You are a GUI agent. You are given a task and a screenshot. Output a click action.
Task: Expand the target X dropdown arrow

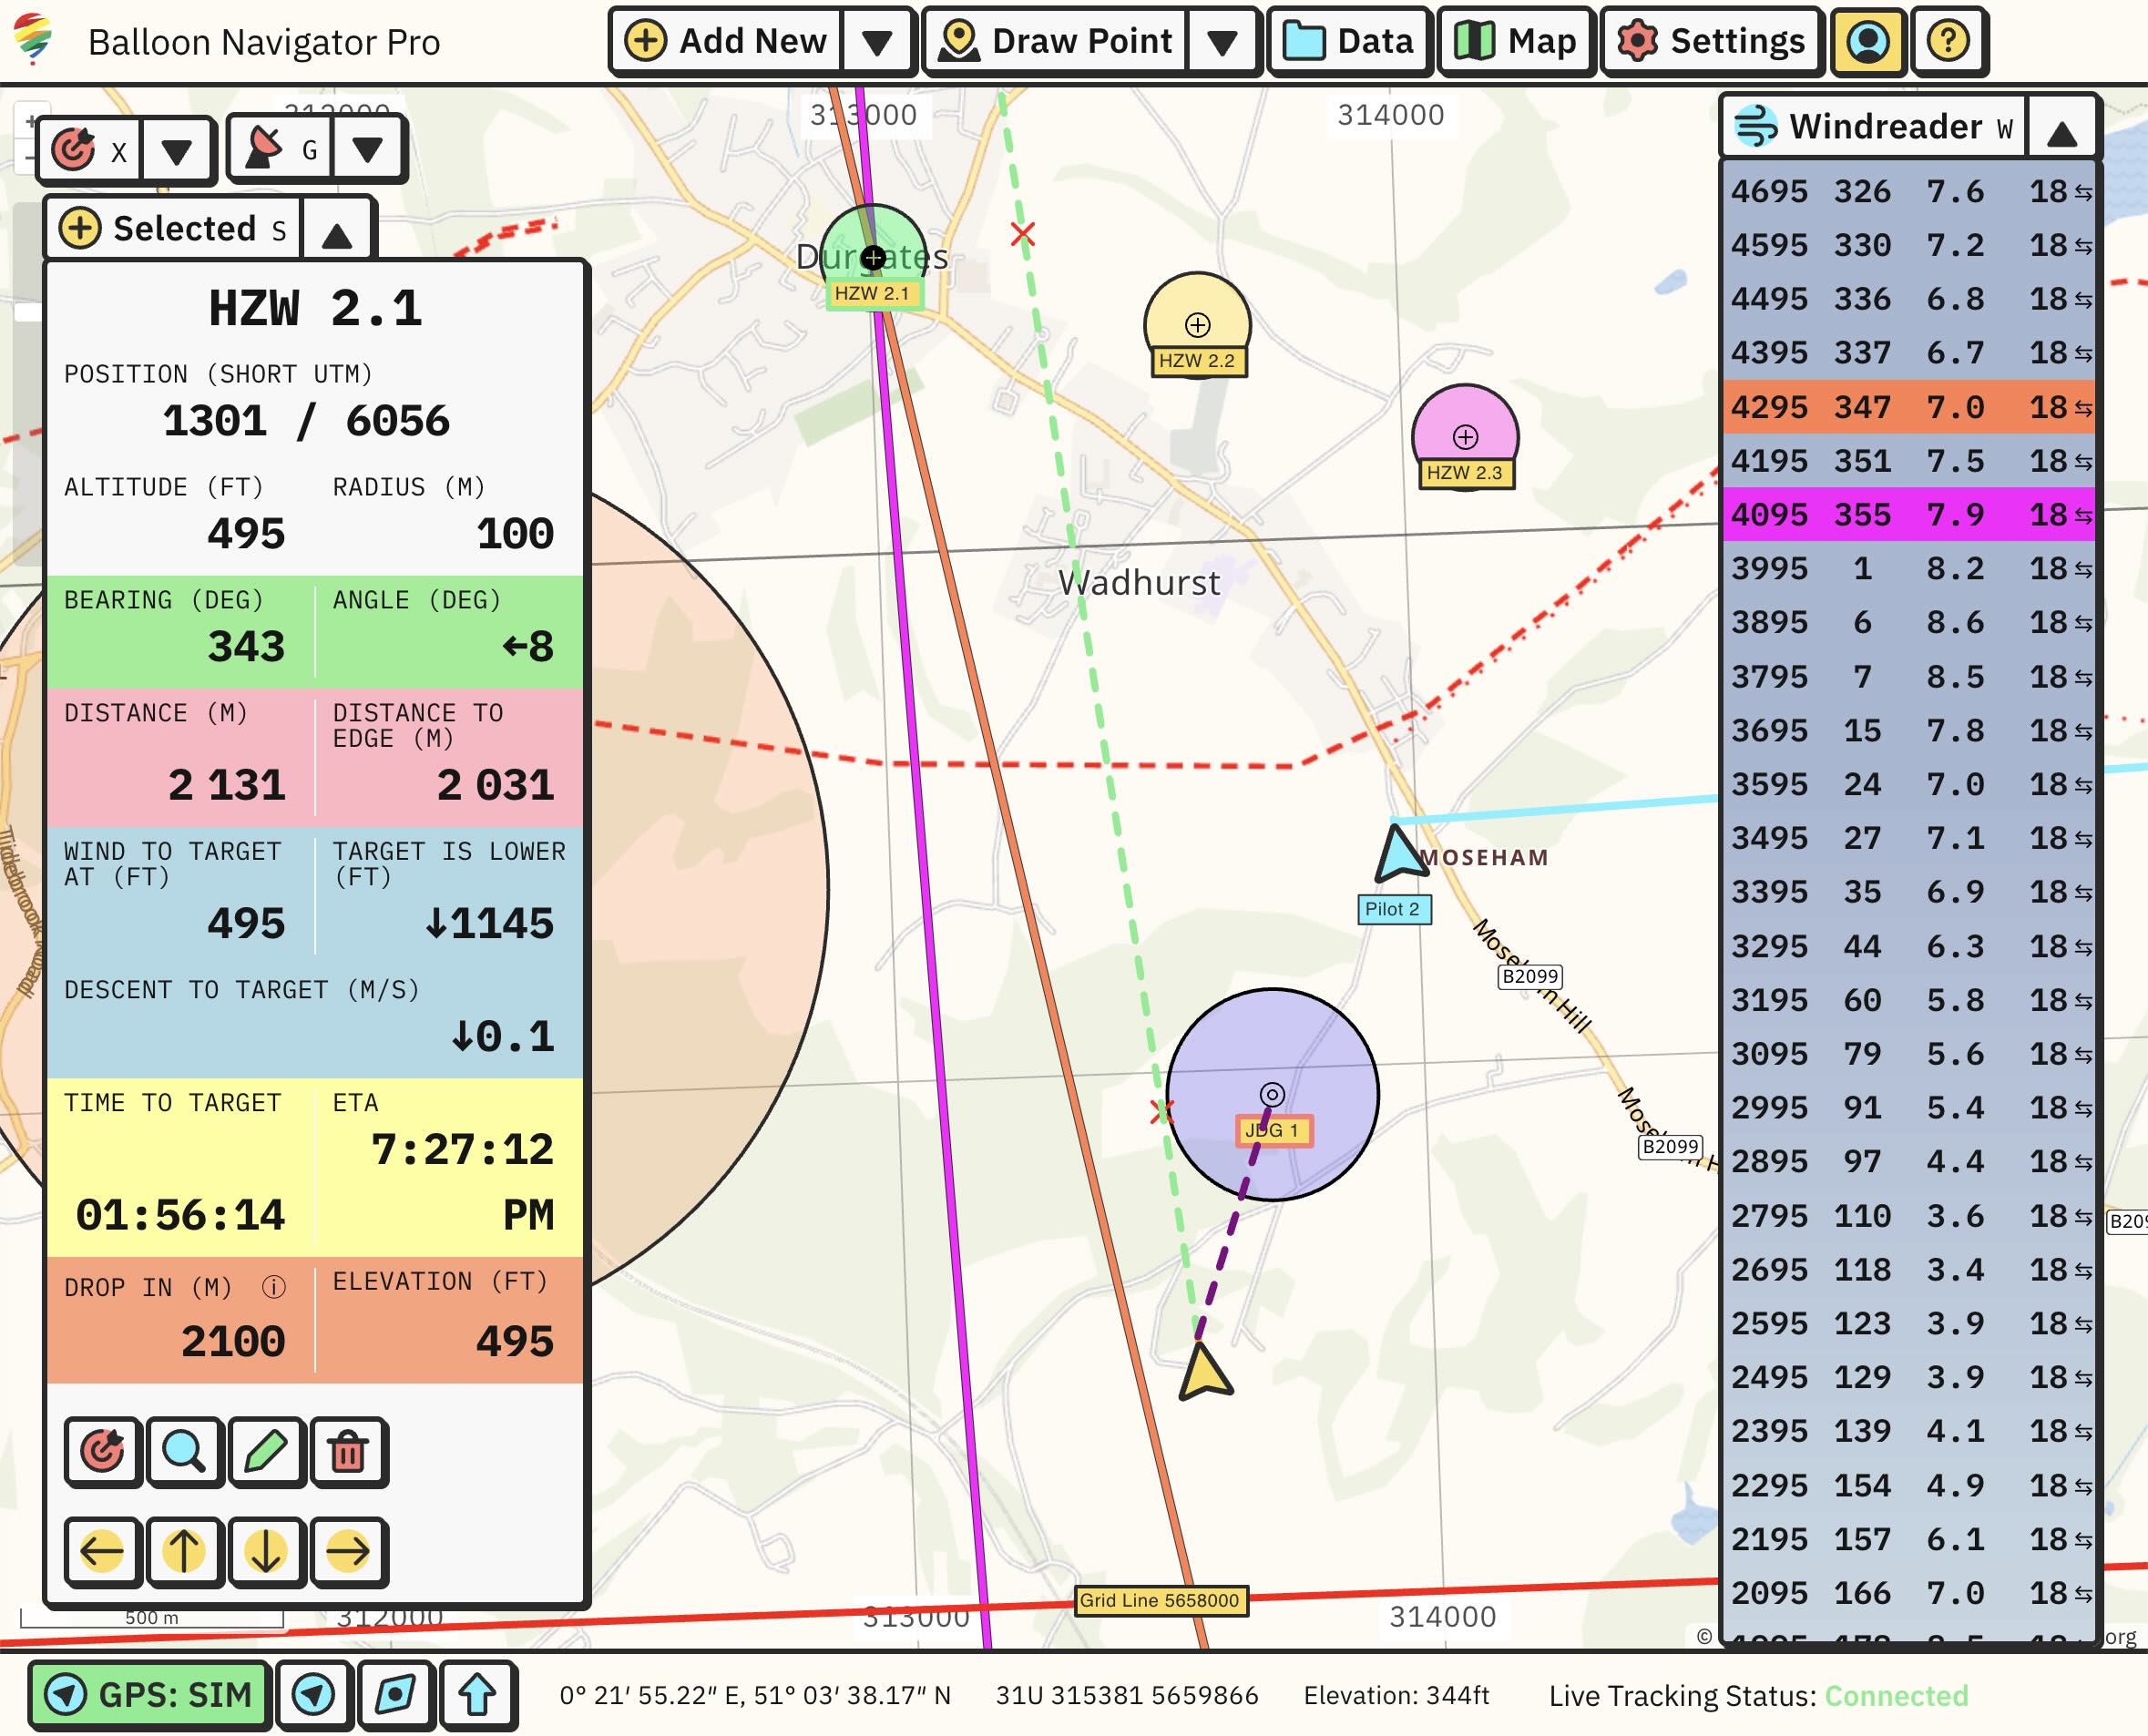coord(177,150)
